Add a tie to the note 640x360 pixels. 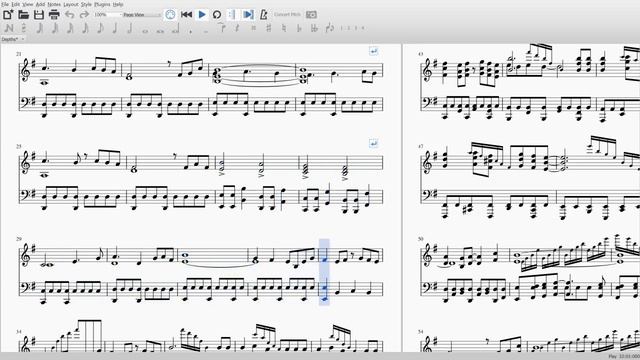click(222, 28)
